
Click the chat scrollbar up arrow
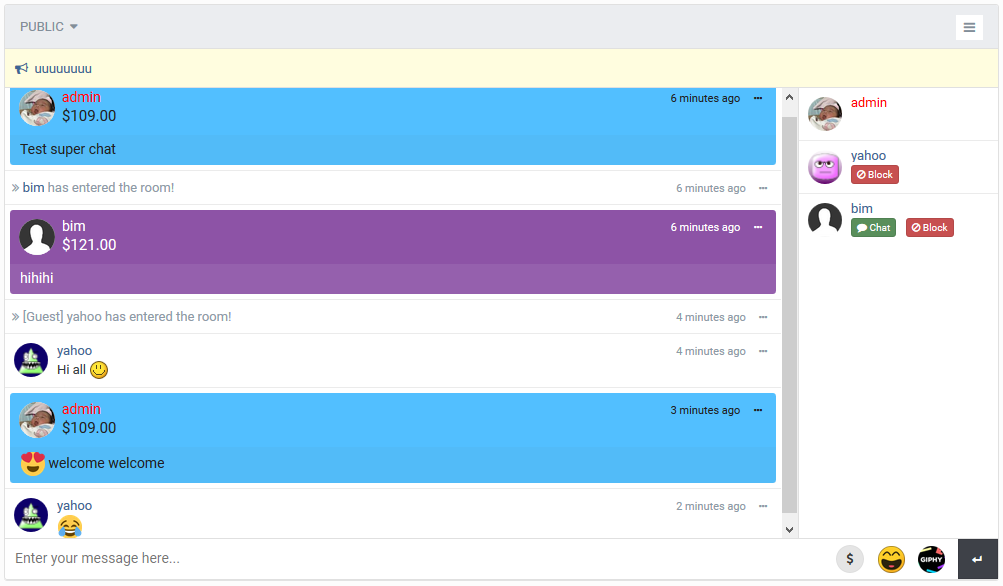click(789, 97)
